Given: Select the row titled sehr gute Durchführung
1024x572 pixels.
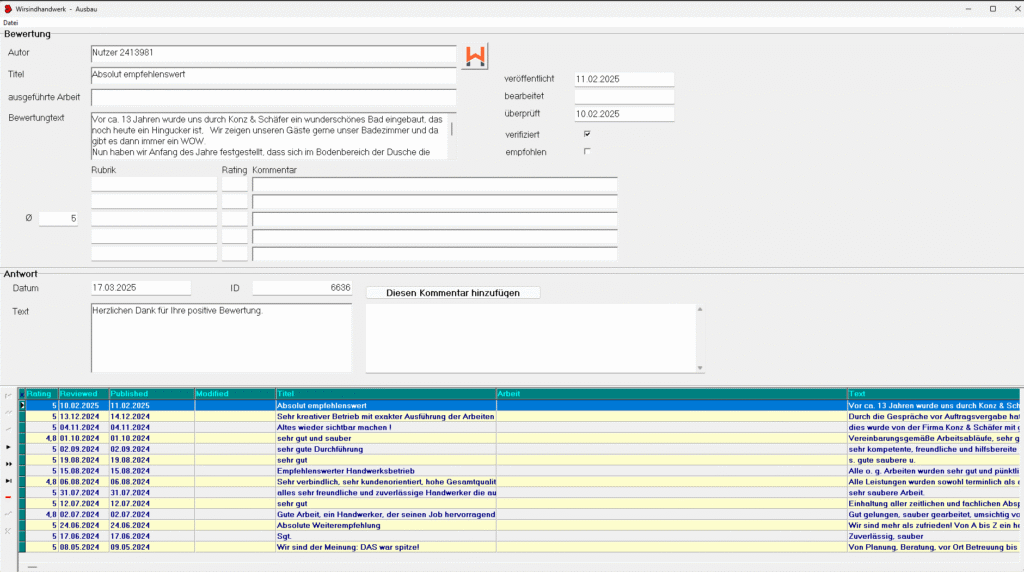Looking at the screenshot, I should [519, 449].
